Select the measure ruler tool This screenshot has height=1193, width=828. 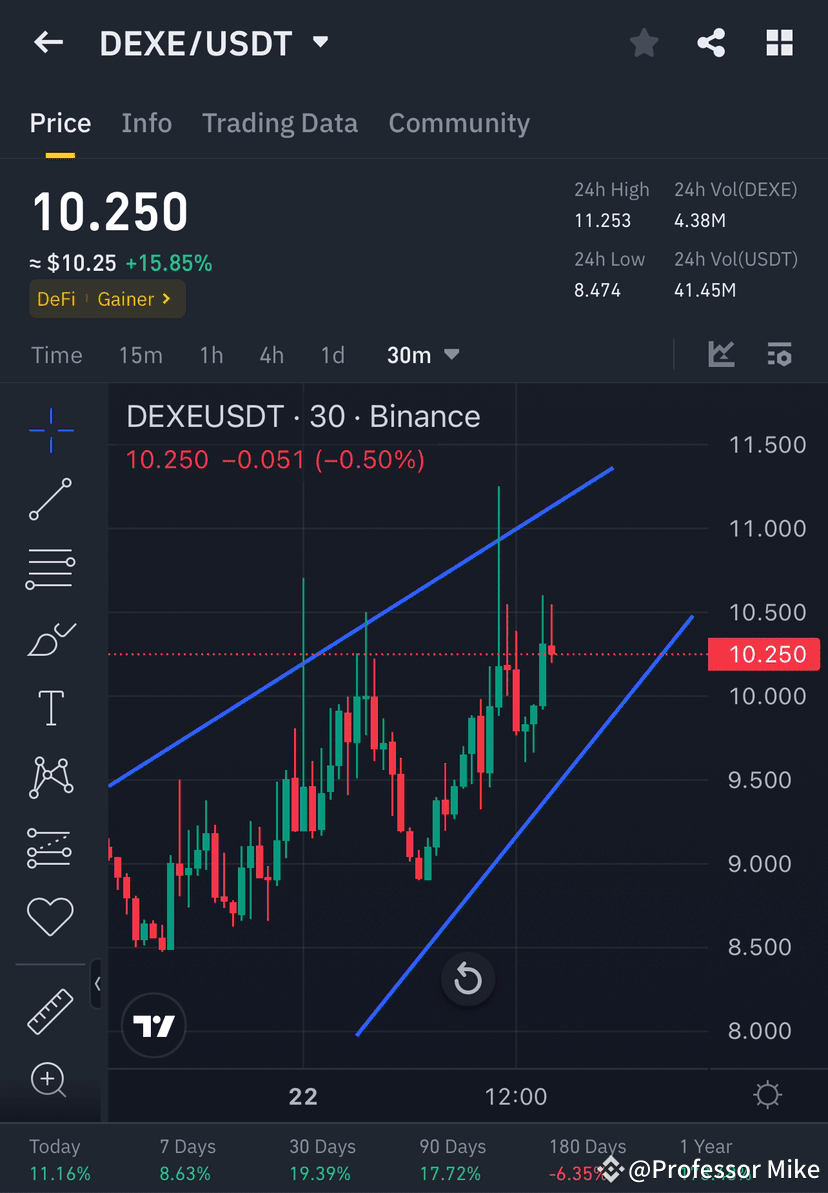(x=50, y=1010)
